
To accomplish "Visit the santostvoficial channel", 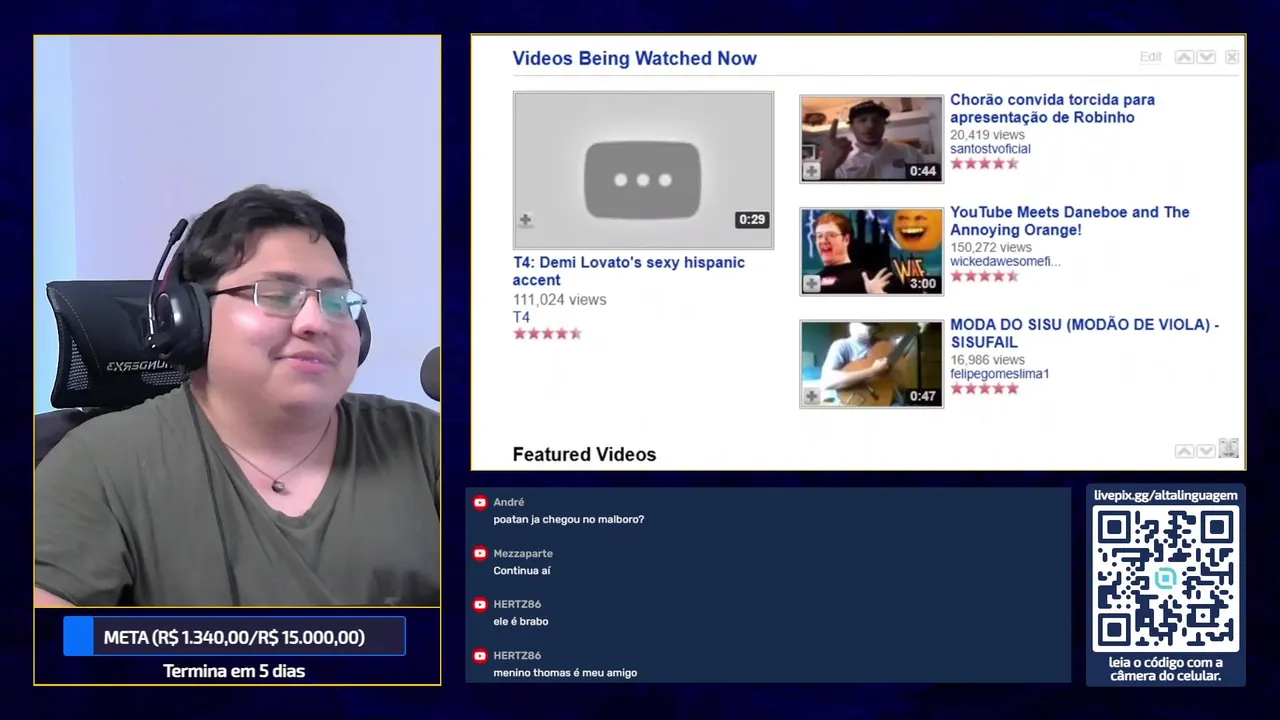I will click(x=990, y=149).
